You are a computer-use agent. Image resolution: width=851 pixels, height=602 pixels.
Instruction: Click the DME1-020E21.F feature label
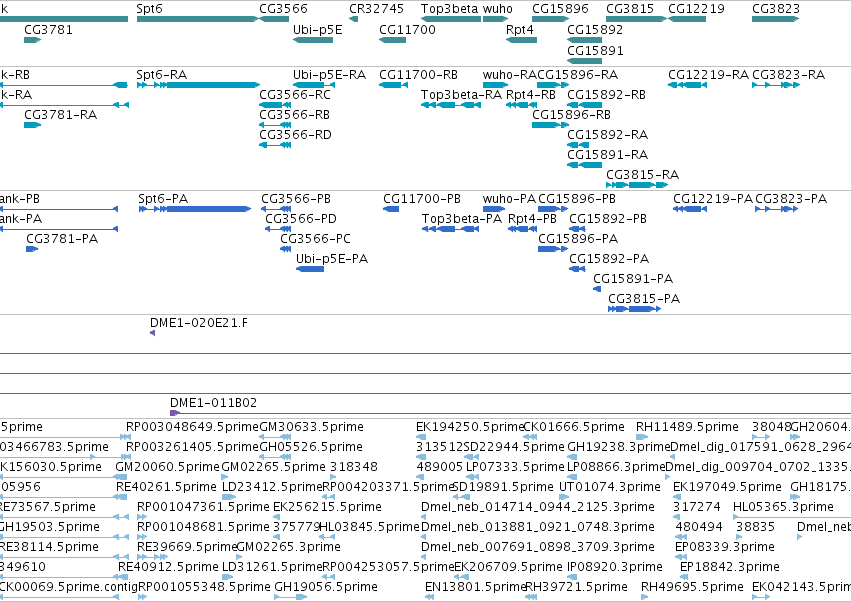coord(199,323)
